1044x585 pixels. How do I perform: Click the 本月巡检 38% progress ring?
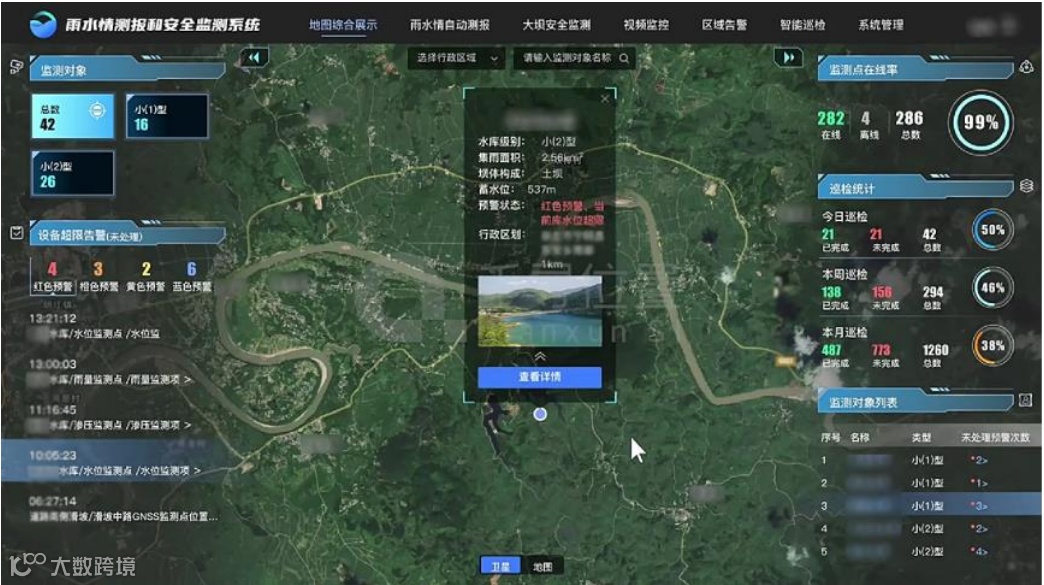pos(993,346)
